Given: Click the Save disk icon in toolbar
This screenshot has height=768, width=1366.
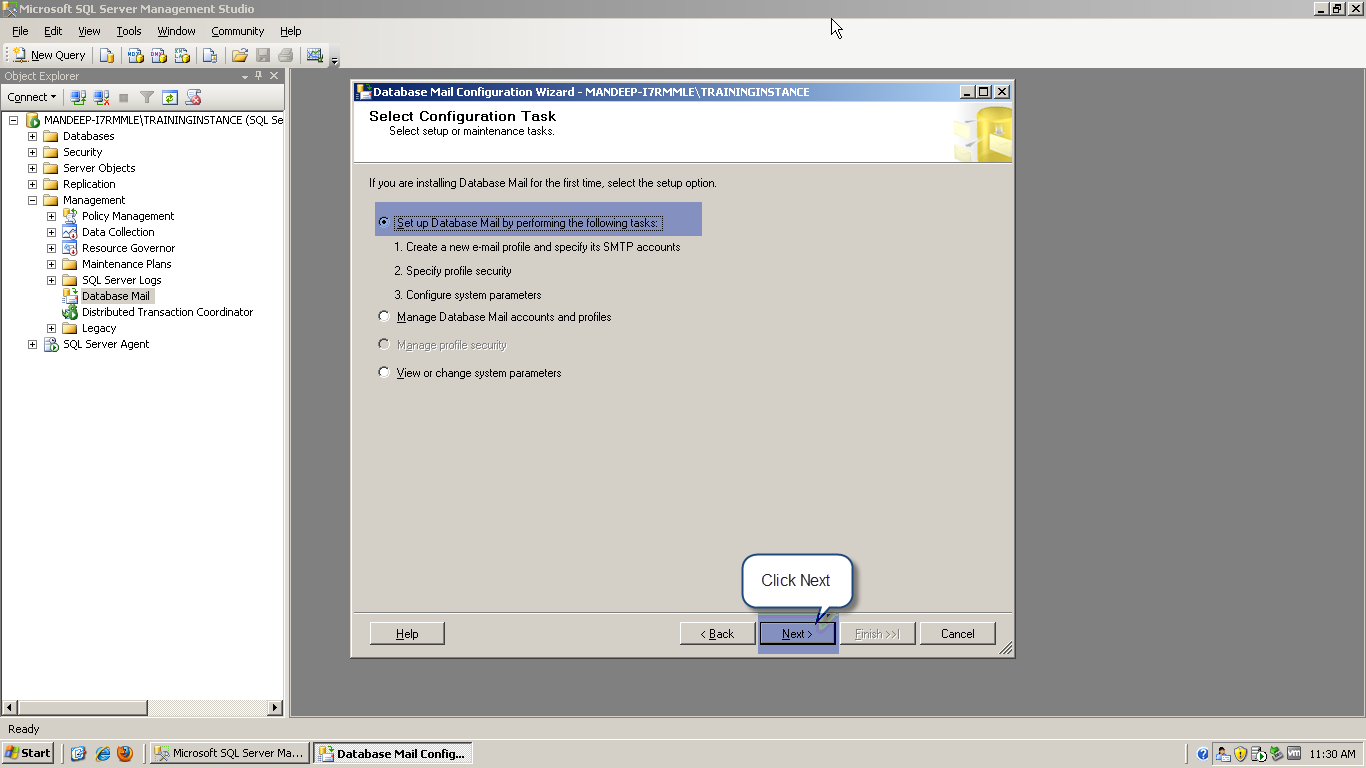Looking at the screenshot, I should [x=263, y=55].
